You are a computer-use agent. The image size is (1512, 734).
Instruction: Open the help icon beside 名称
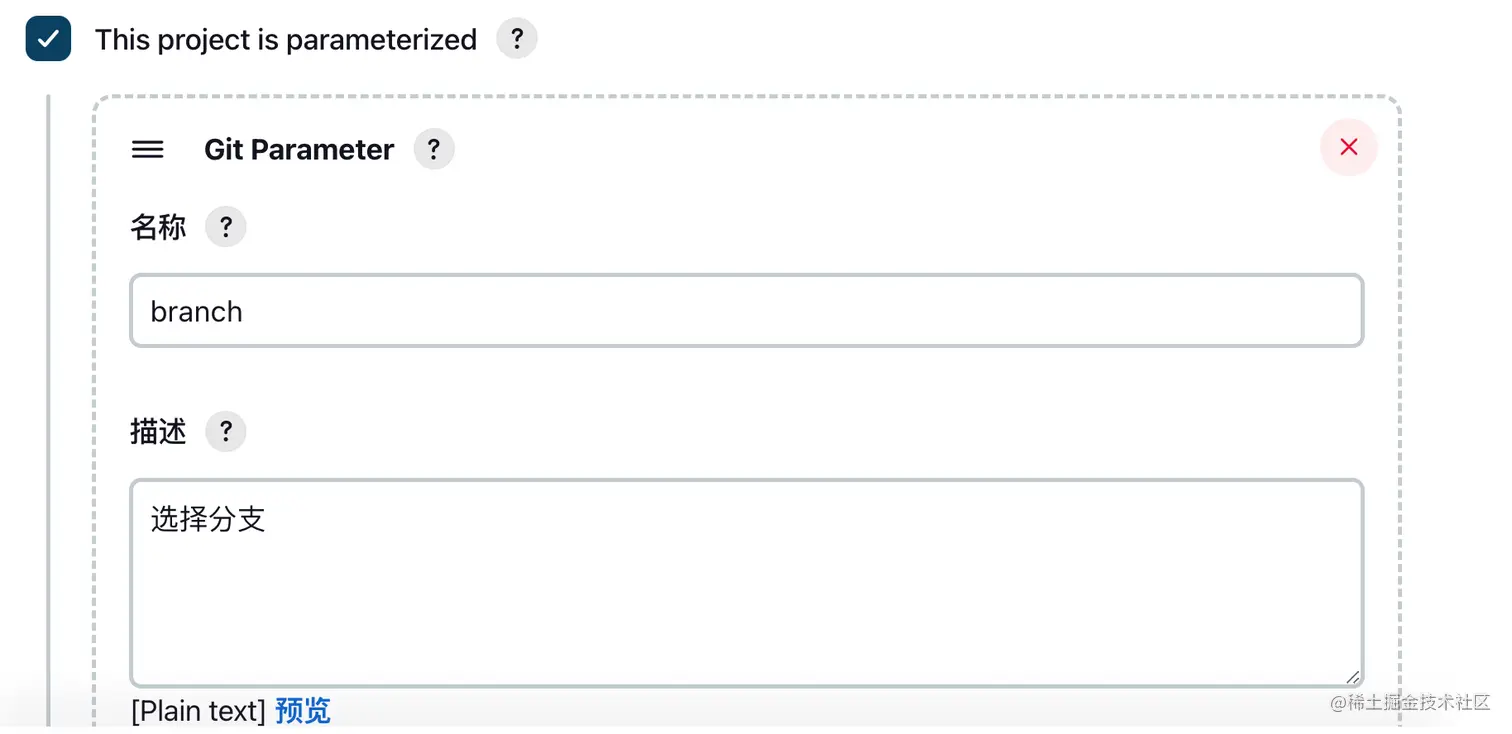(x=226, y=227)
